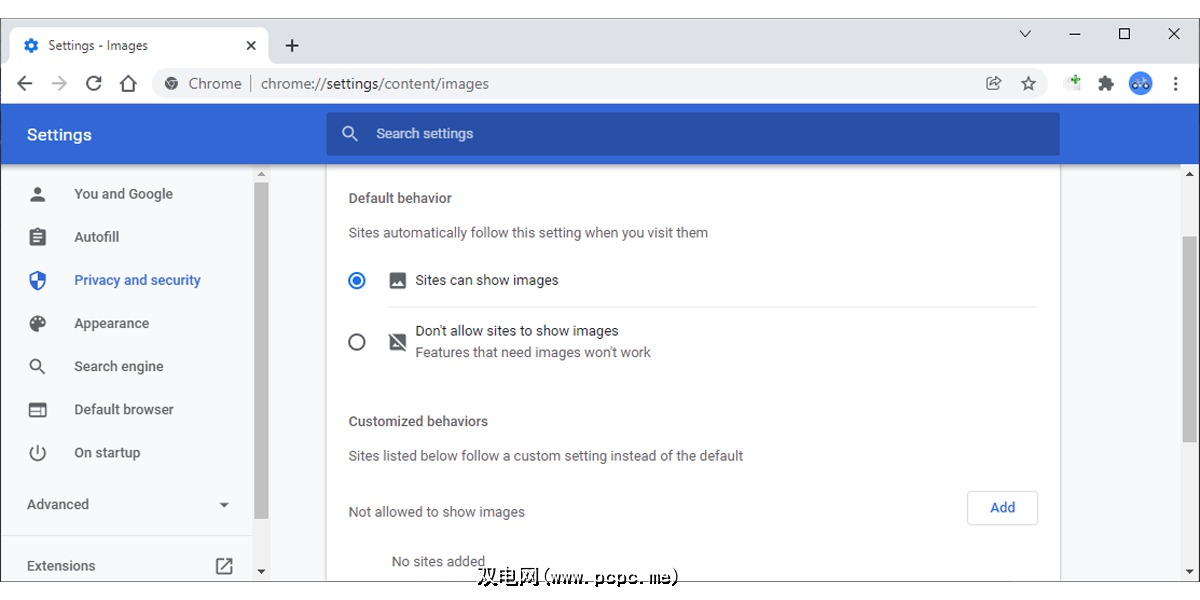1200x600 pixels.
Task: Select "Don't allow sites to show images"
Action: [357, 342]
